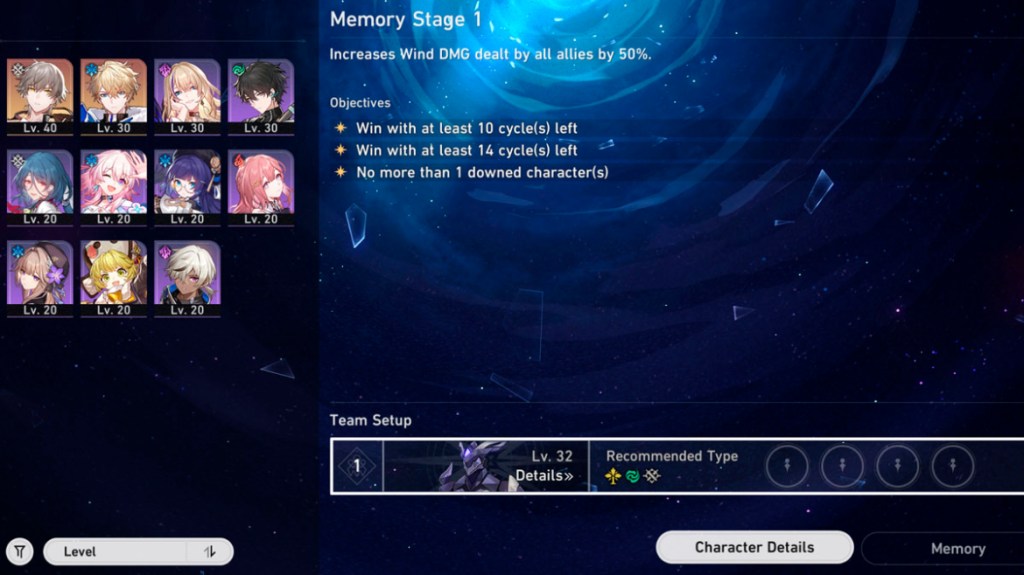The image size is (1024, 575).
Task: Toggle the sort order arrows icon
Action: pos(210,552)
